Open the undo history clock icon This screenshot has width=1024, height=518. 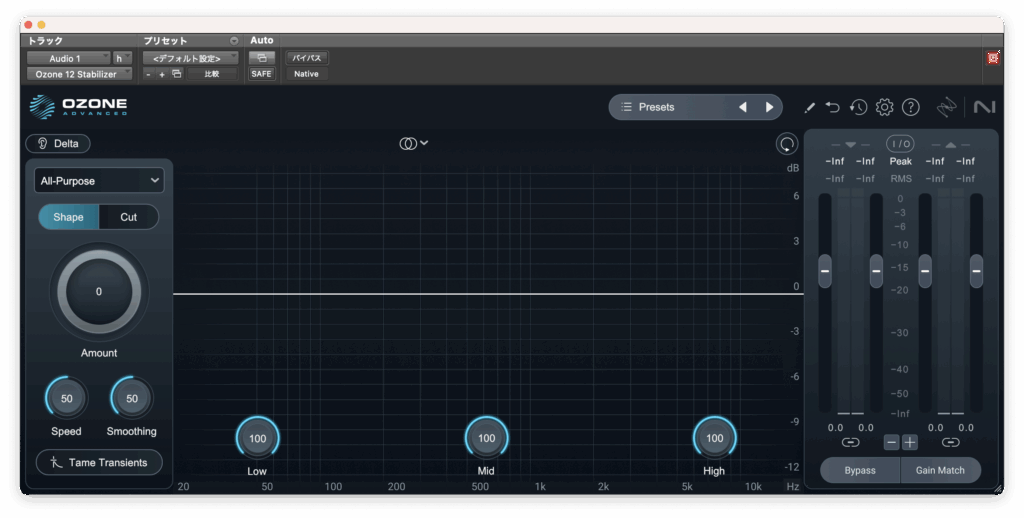point(858,107)
